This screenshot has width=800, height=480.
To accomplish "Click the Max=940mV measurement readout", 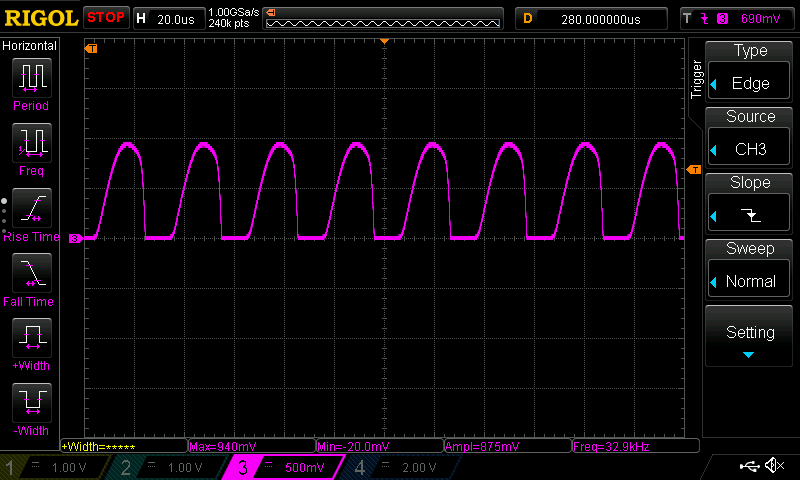I will click(x=252, y=446).
